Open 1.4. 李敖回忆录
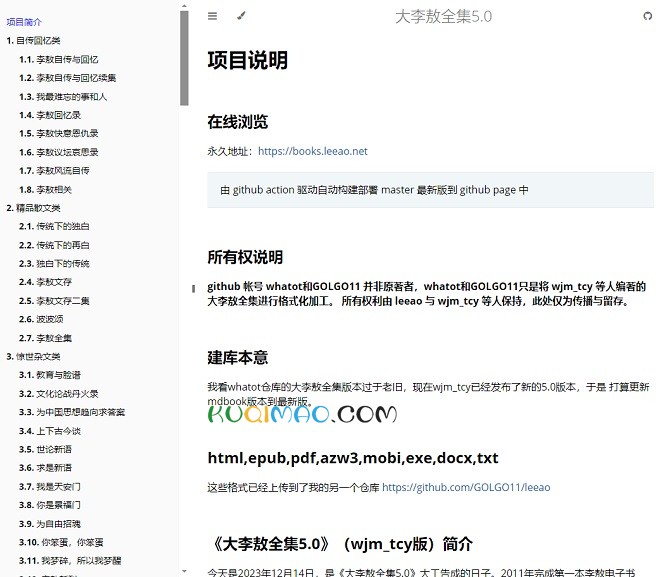 [x=50, y=115]
